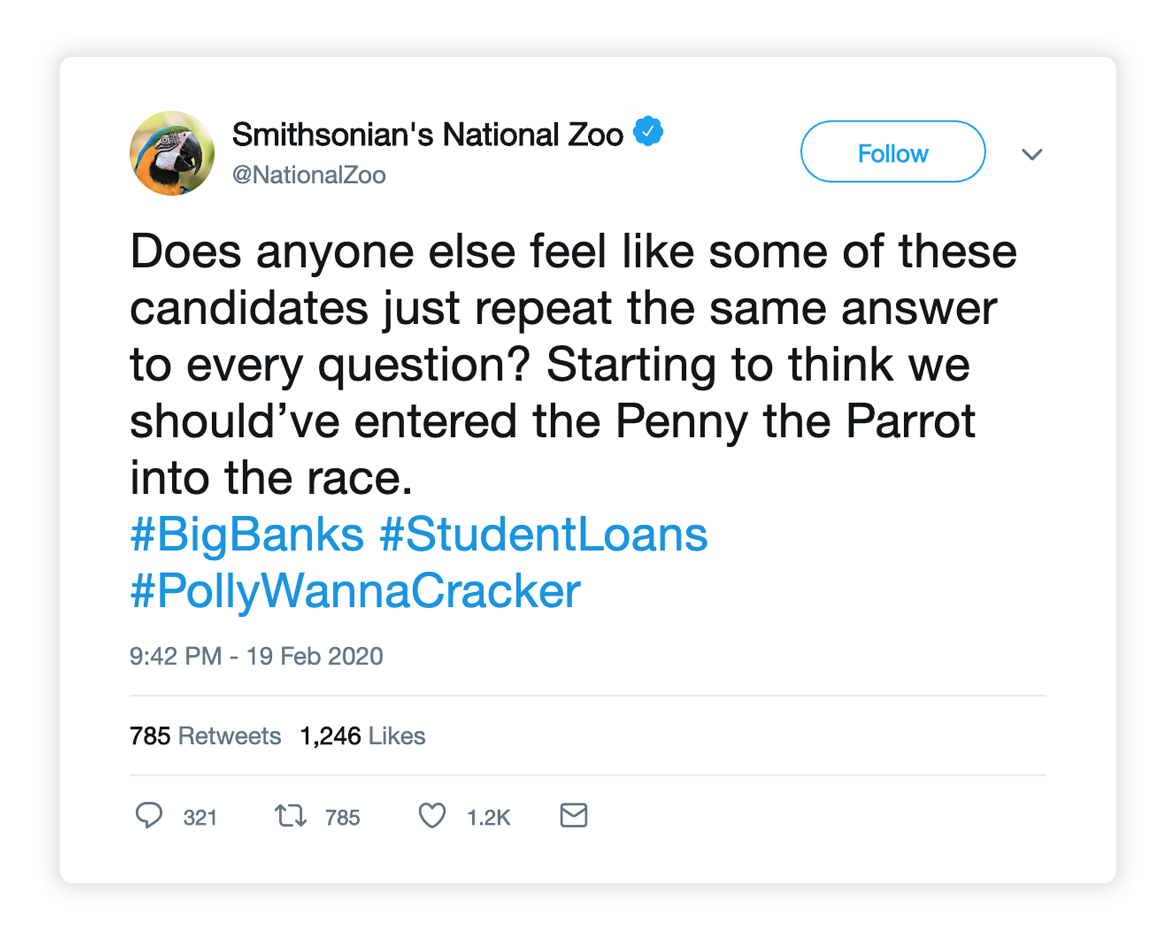View the list of 785 Retweets
This screenshot has height=940, width=1176.
point(205,736)
